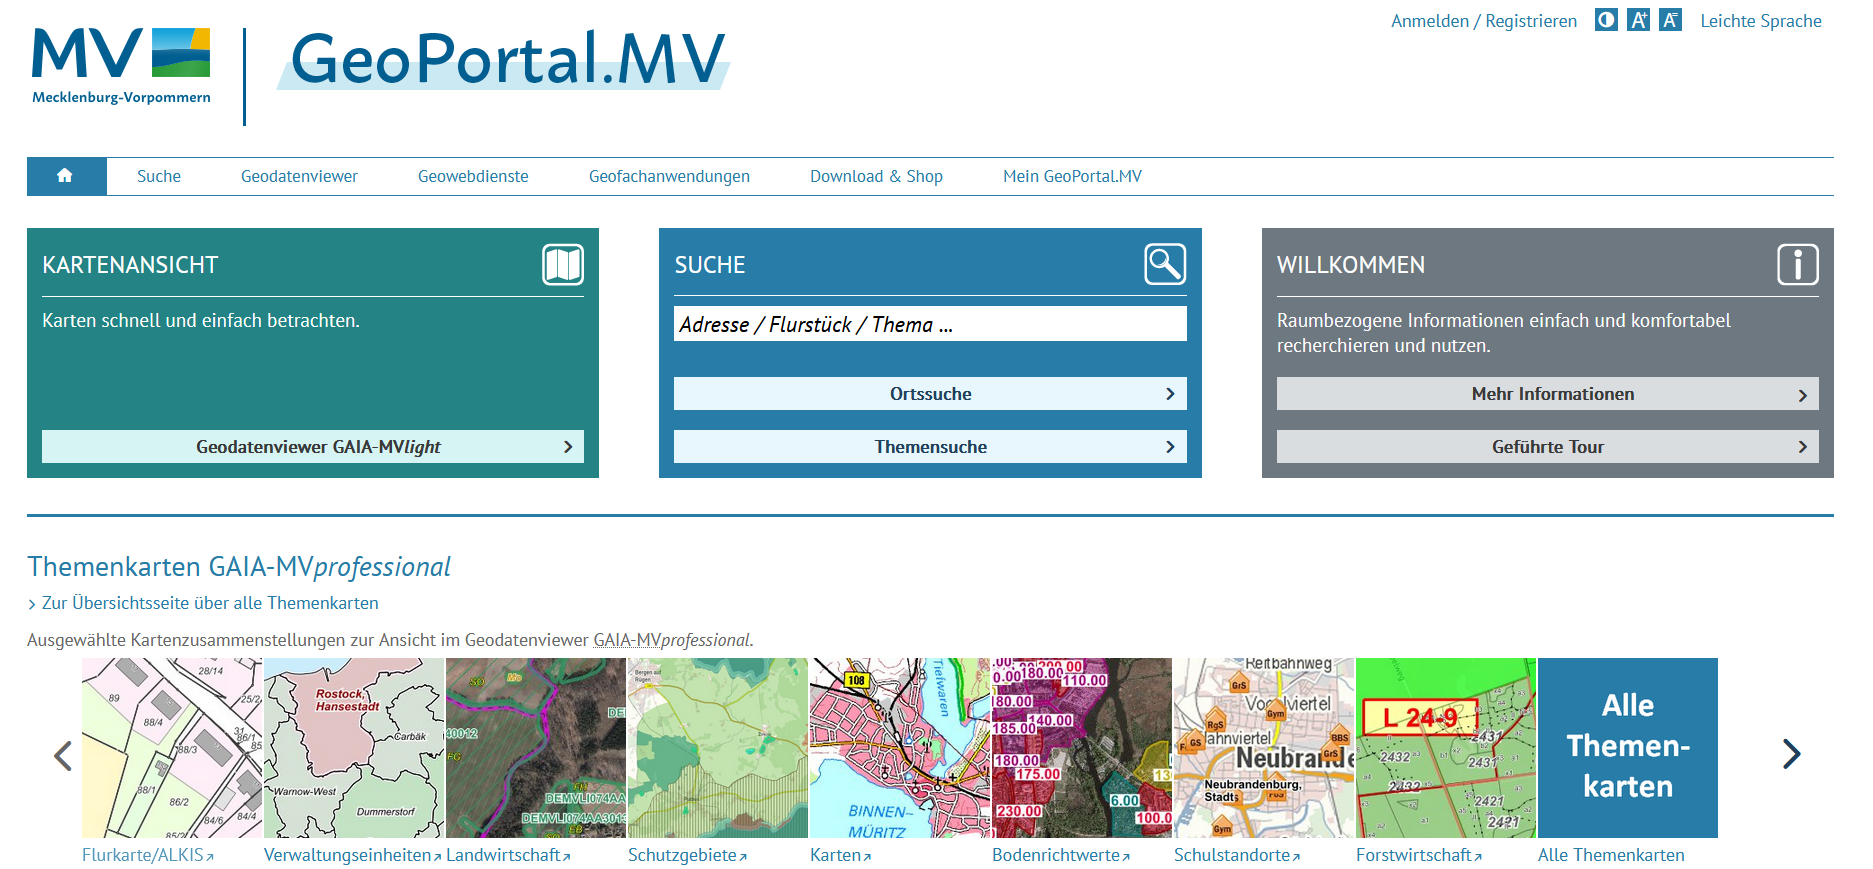The height and width of the screenshot is (869, 1873).
Task: Open Geodatenviewer GAIA-MVlight button
Action: 313,447
